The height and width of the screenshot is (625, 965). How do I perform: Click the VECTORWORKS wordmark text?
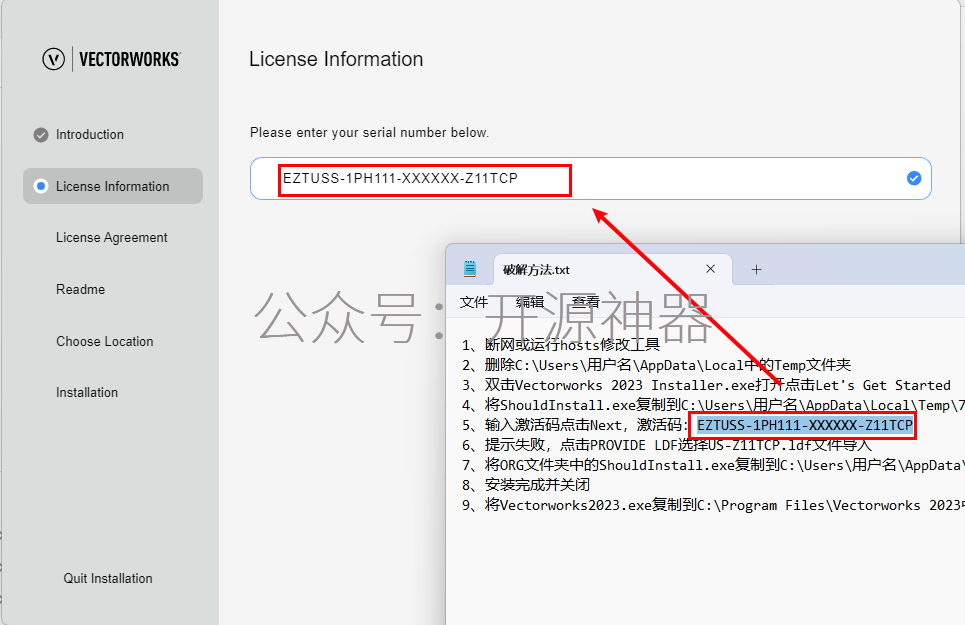point(130,60)
